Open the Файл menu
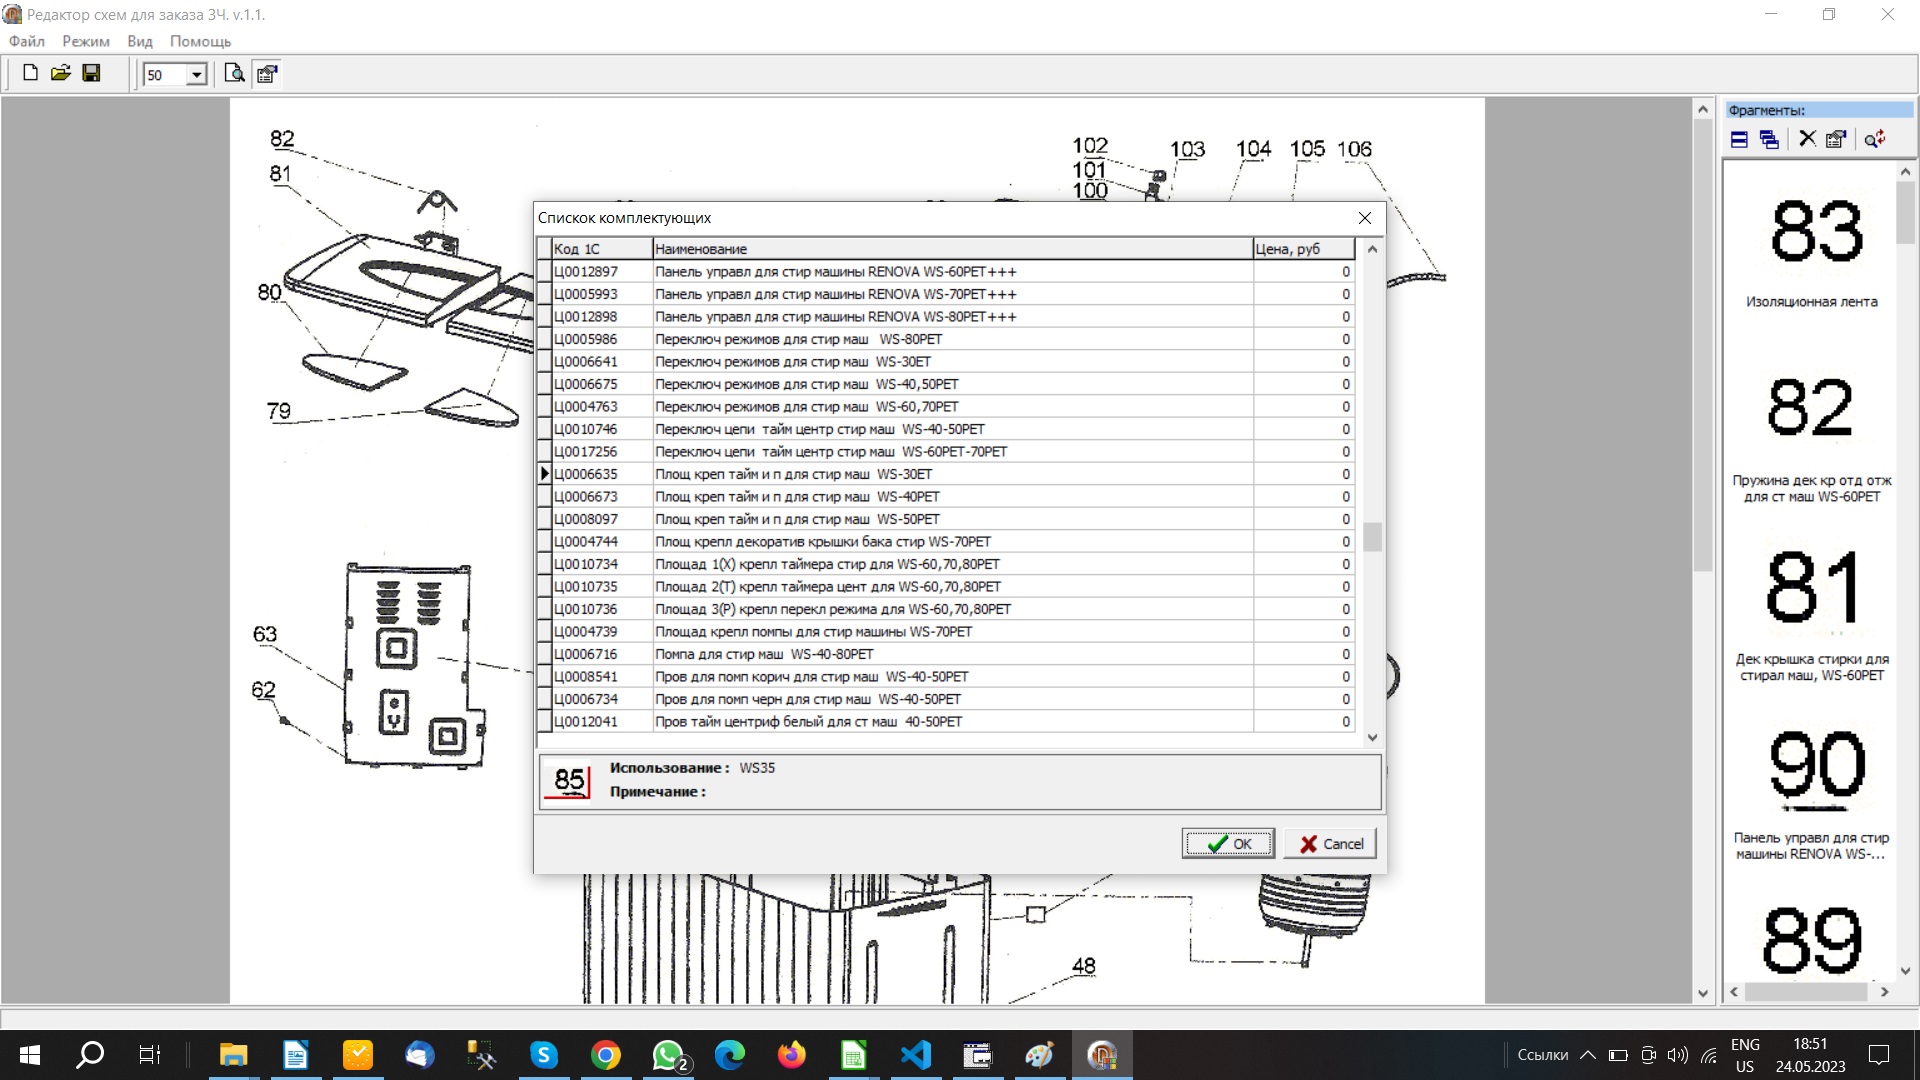Screen dimensions: 1920x1080 [27, 41]
